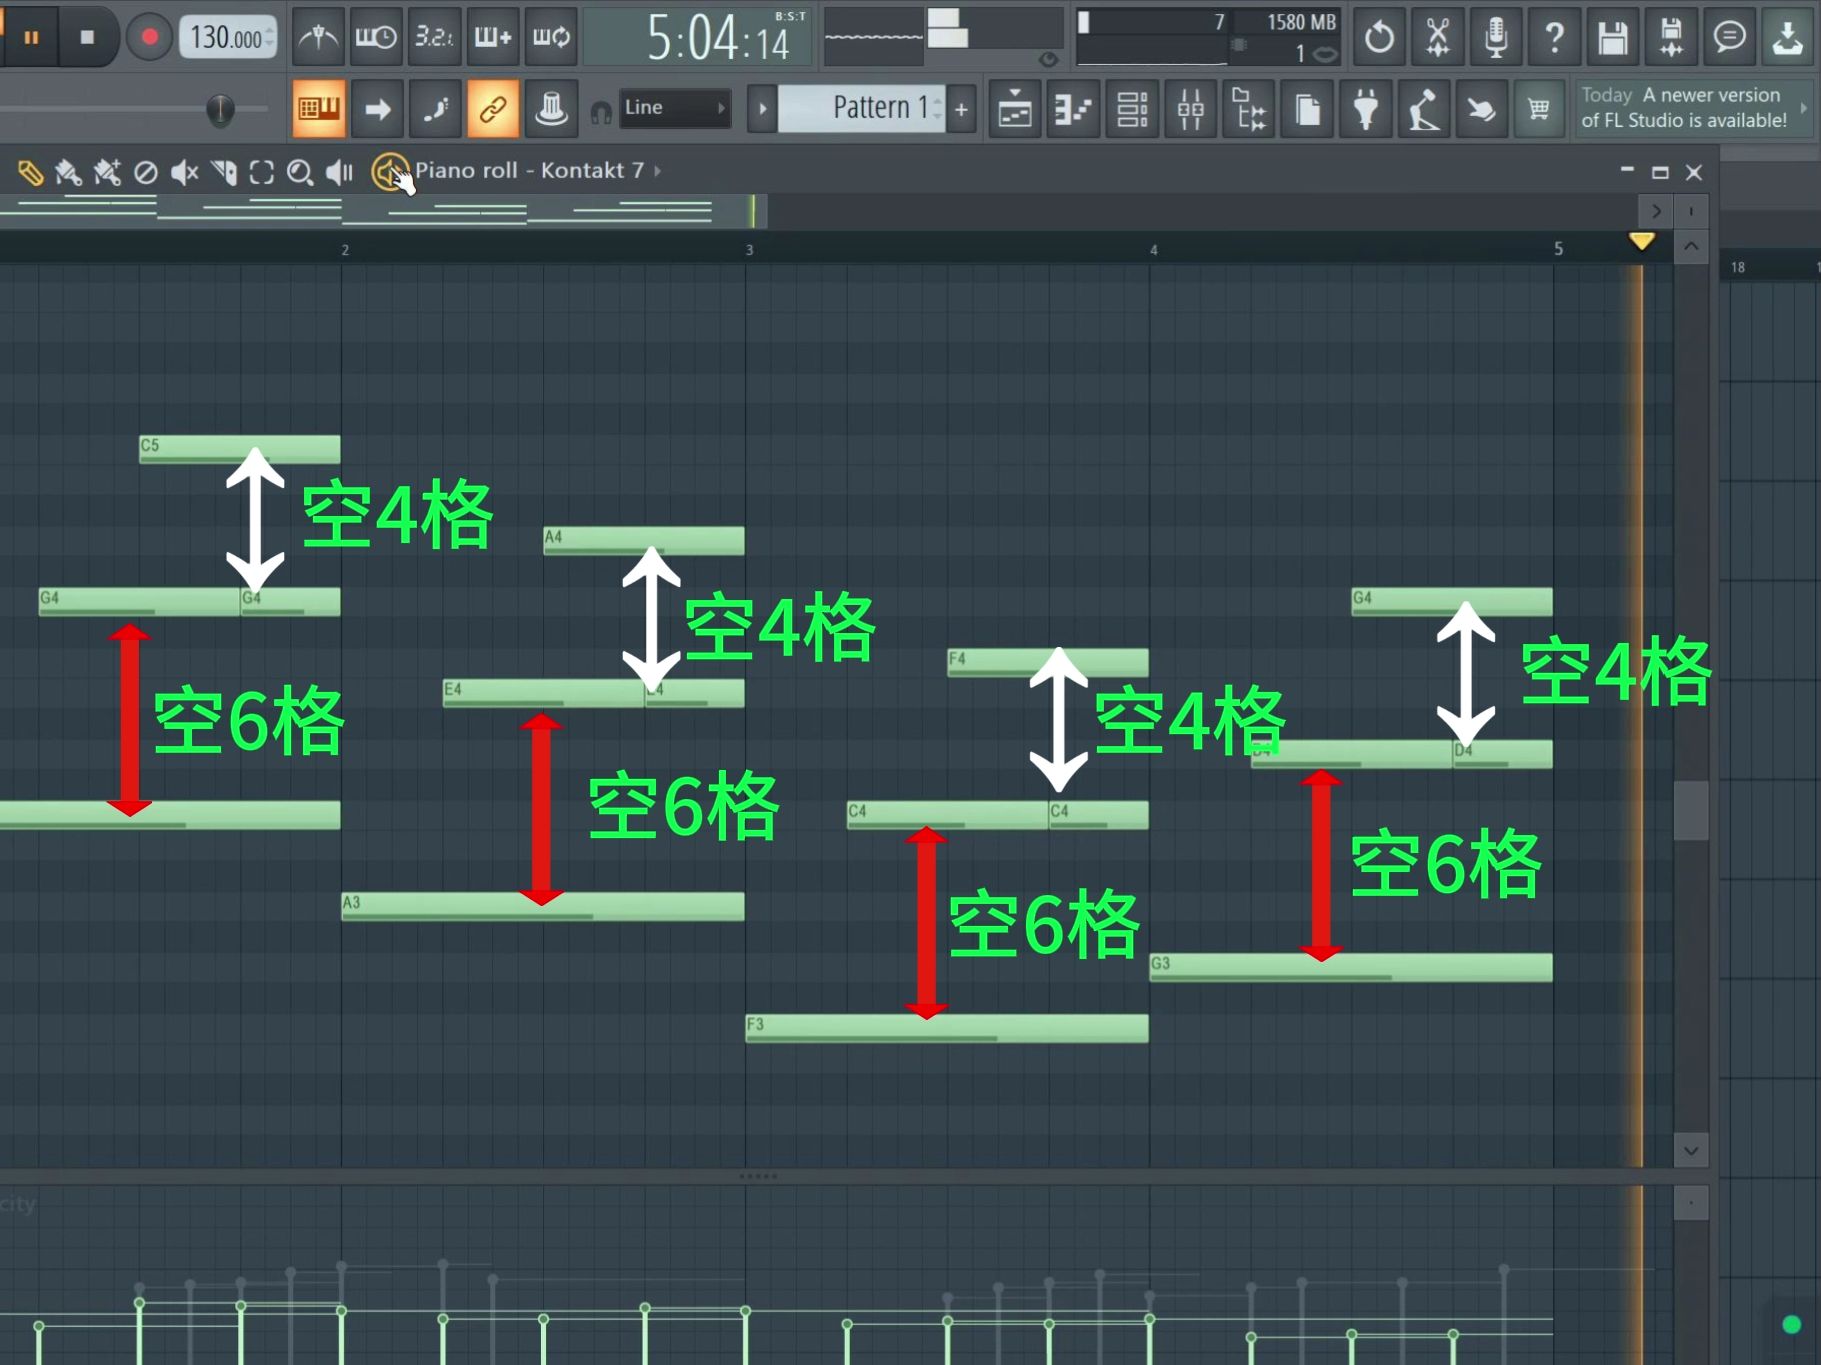
Task: Arm the record button
Action: coord(149,37)
